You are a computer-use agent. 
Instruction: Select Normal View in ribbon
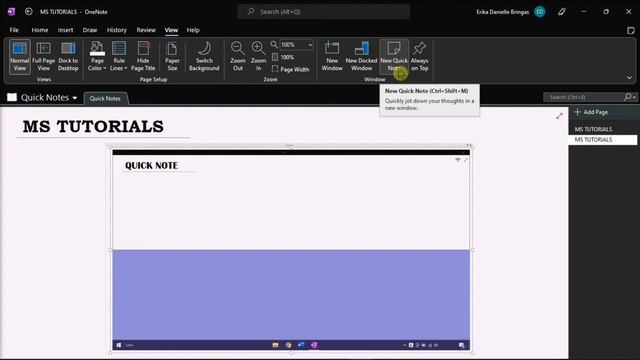pos(20,56)
